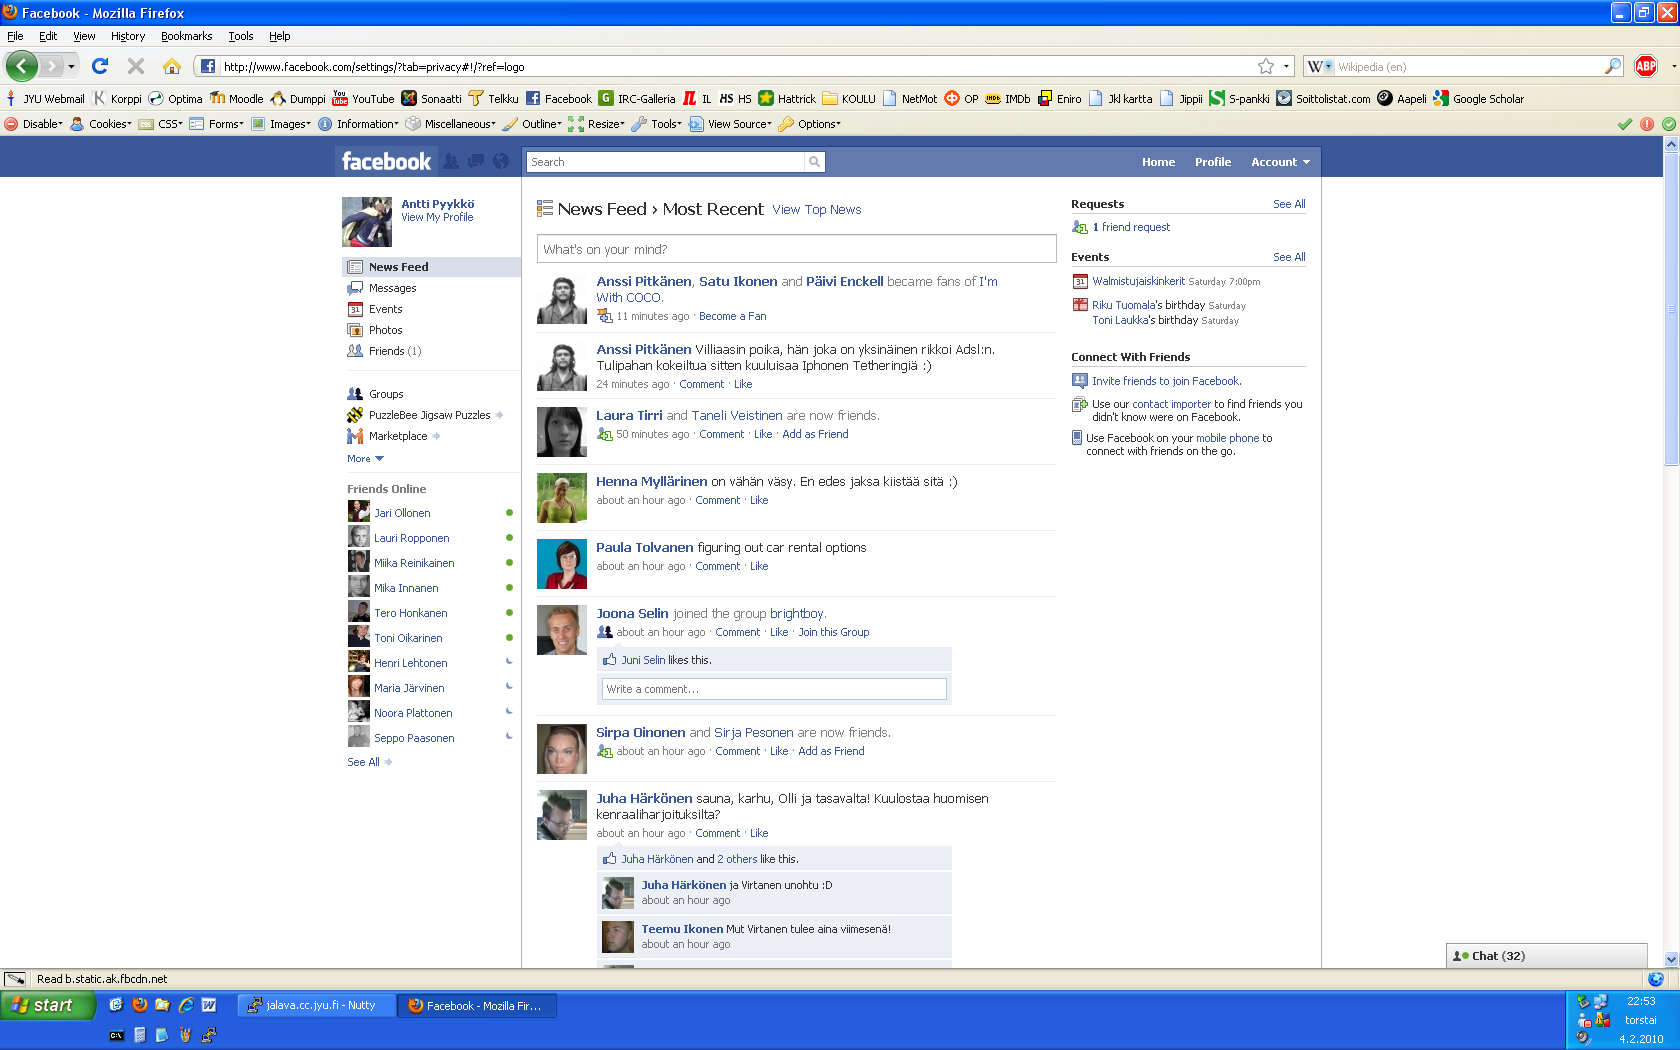The image size is (1680, 1050).
Task: Open Facebook notifications globe icon
Action: point(501,161)
